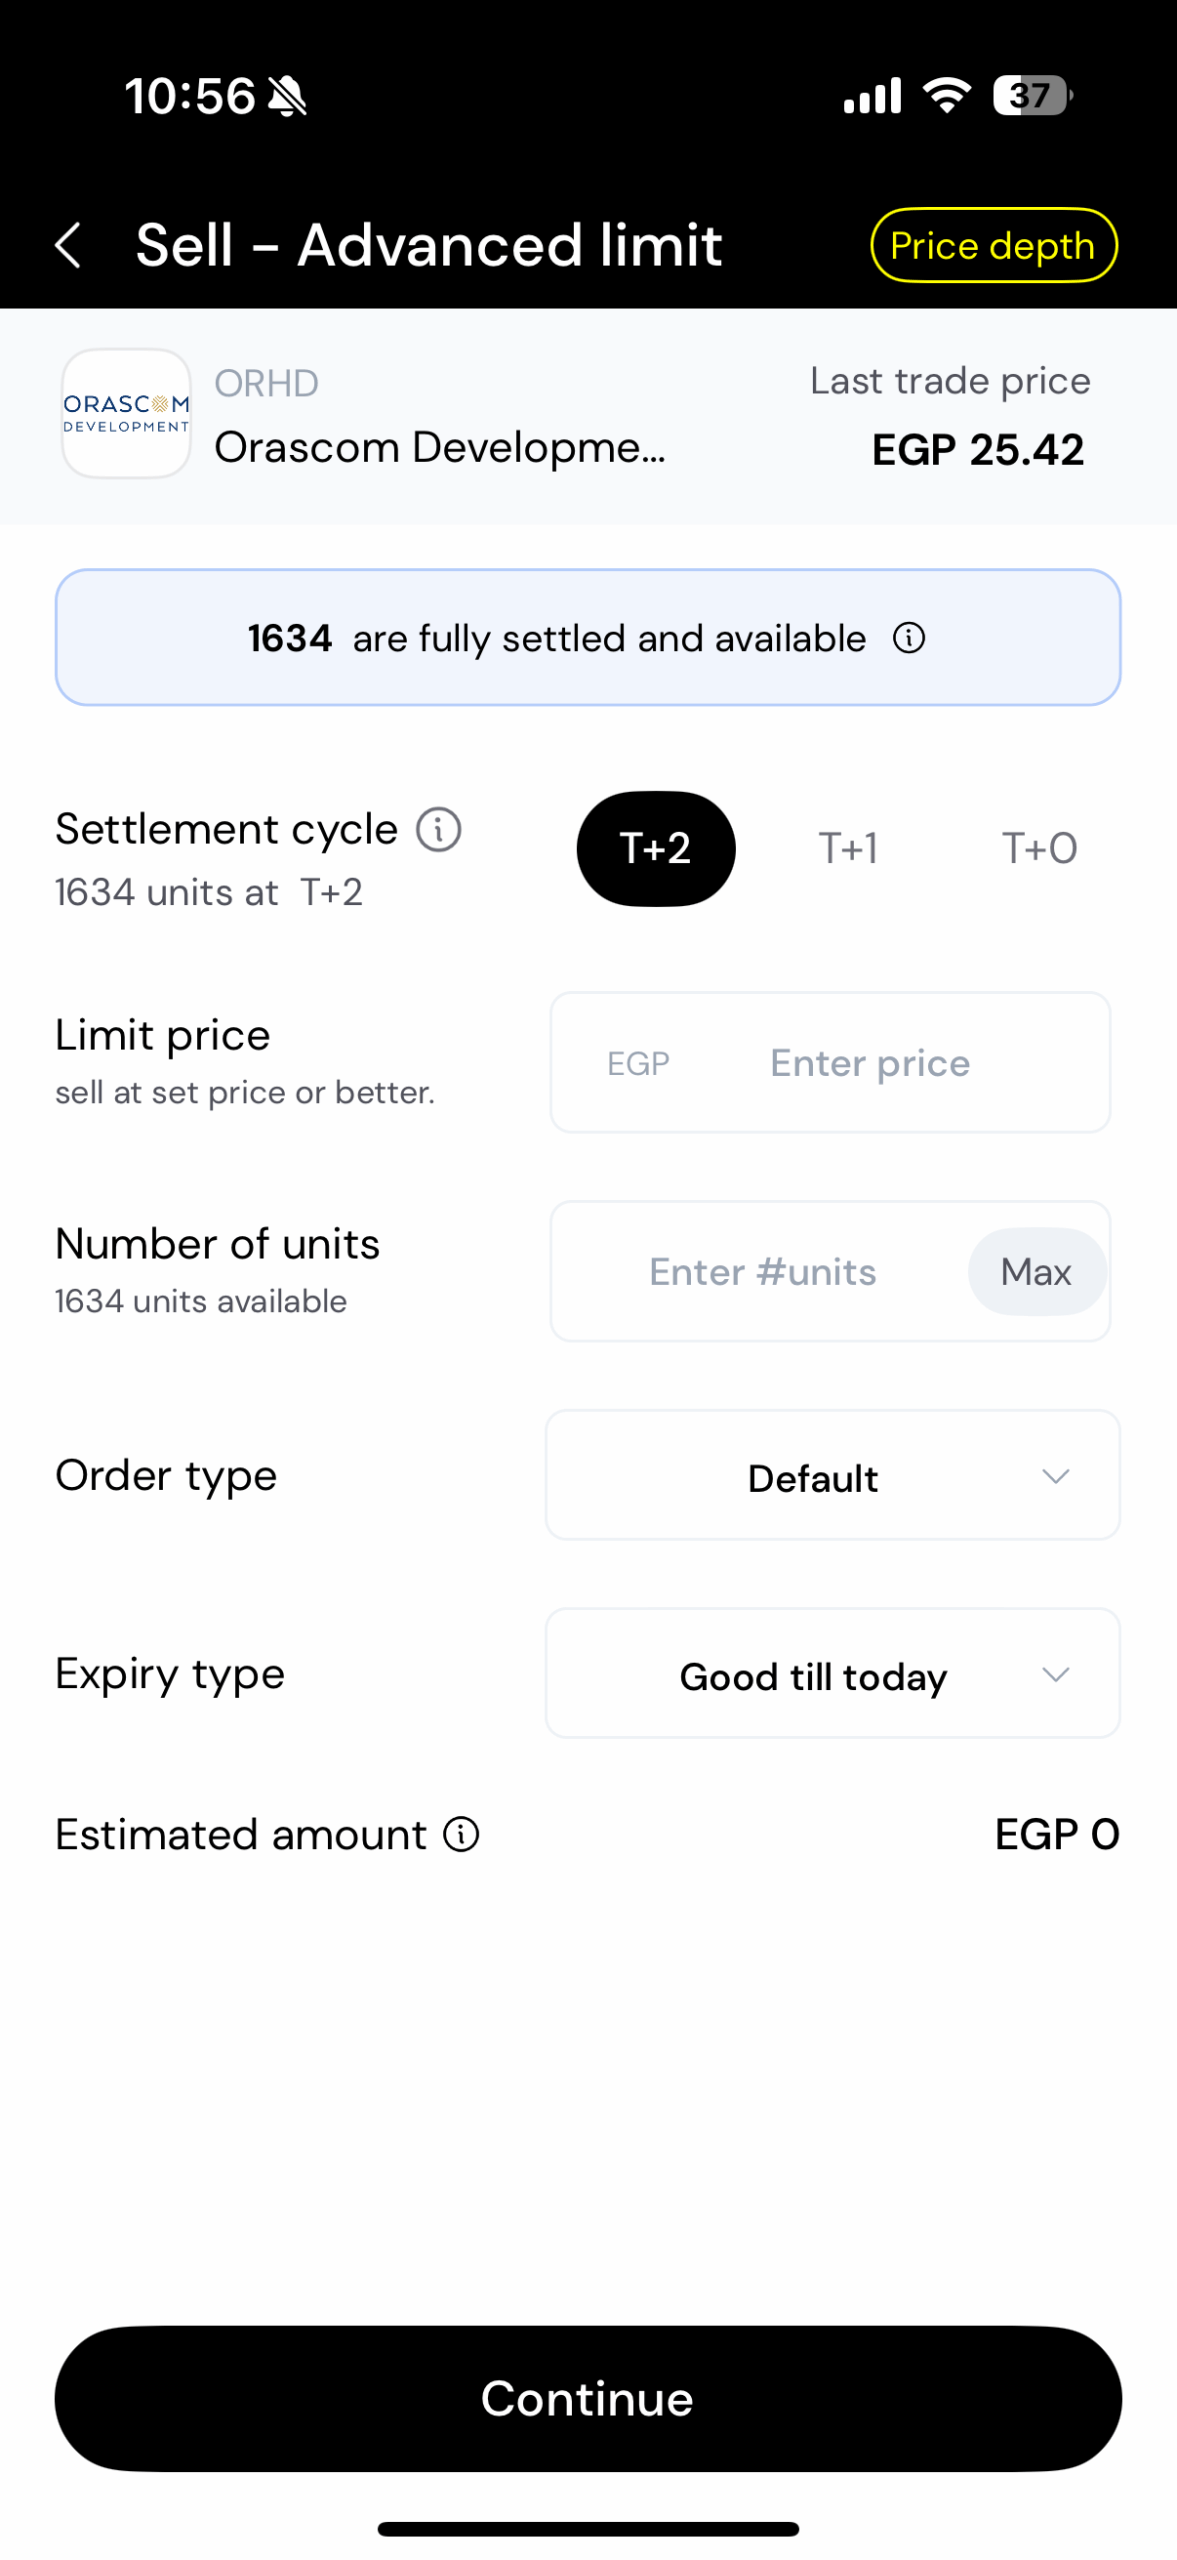1177x2560 pixels.
Task: Select the T+2 settlement cycle
Action: (655, 848)
